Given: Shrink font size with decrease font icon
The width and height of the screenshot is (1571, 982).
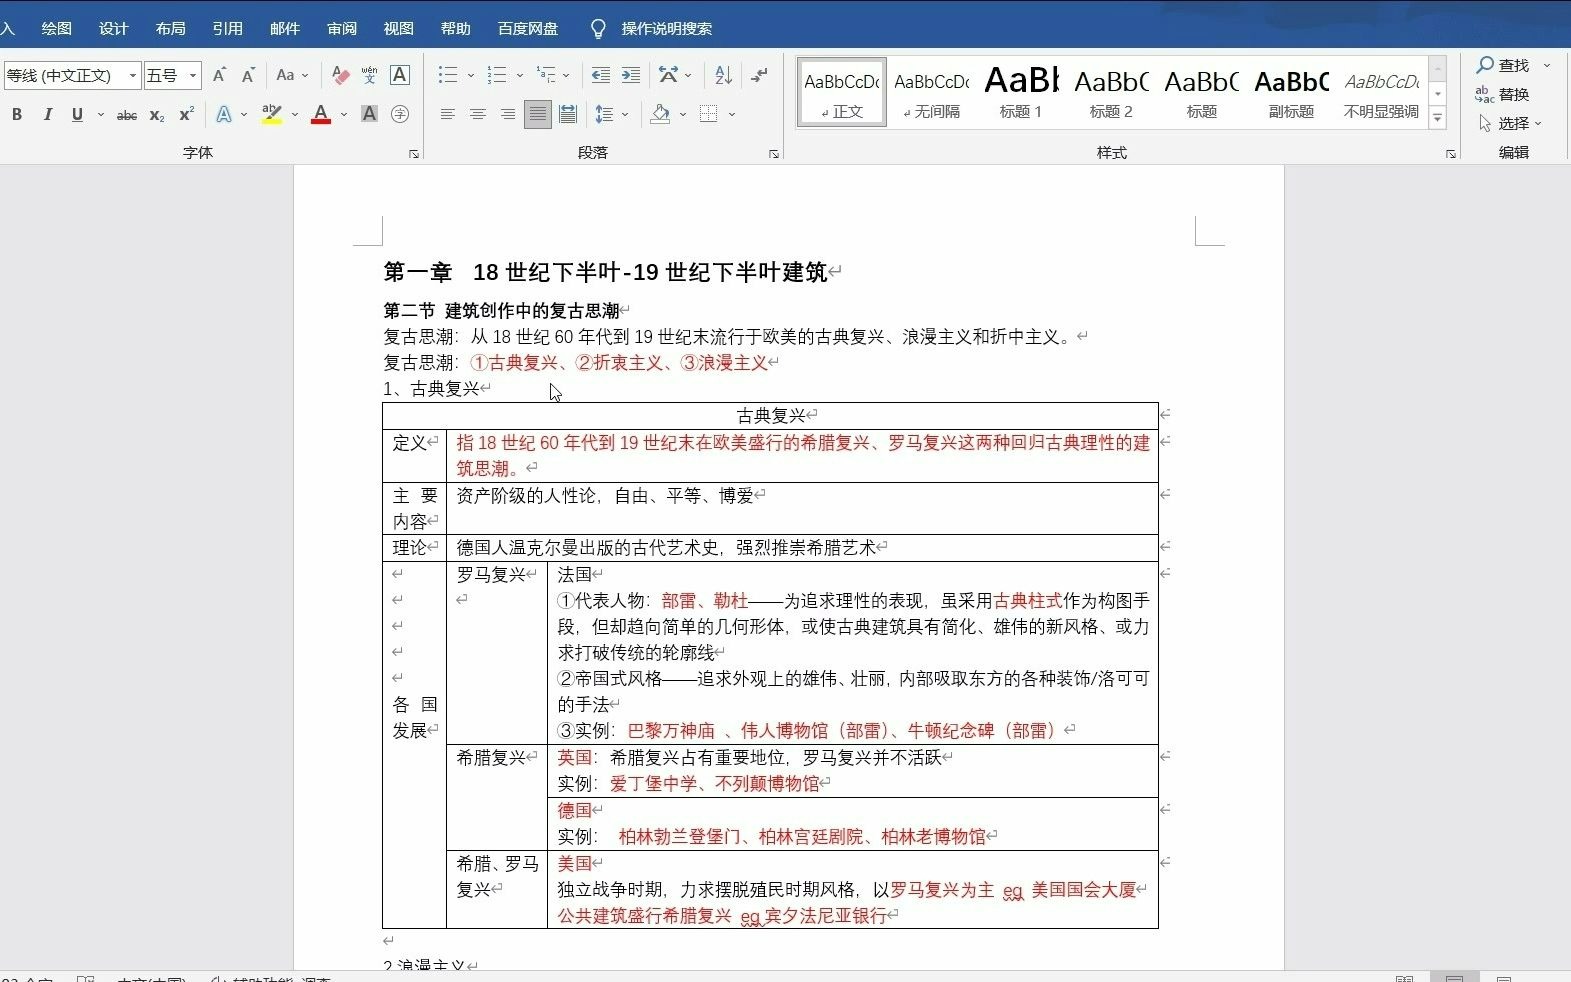Looking at the screenshot, I should (x=249, y=75).
